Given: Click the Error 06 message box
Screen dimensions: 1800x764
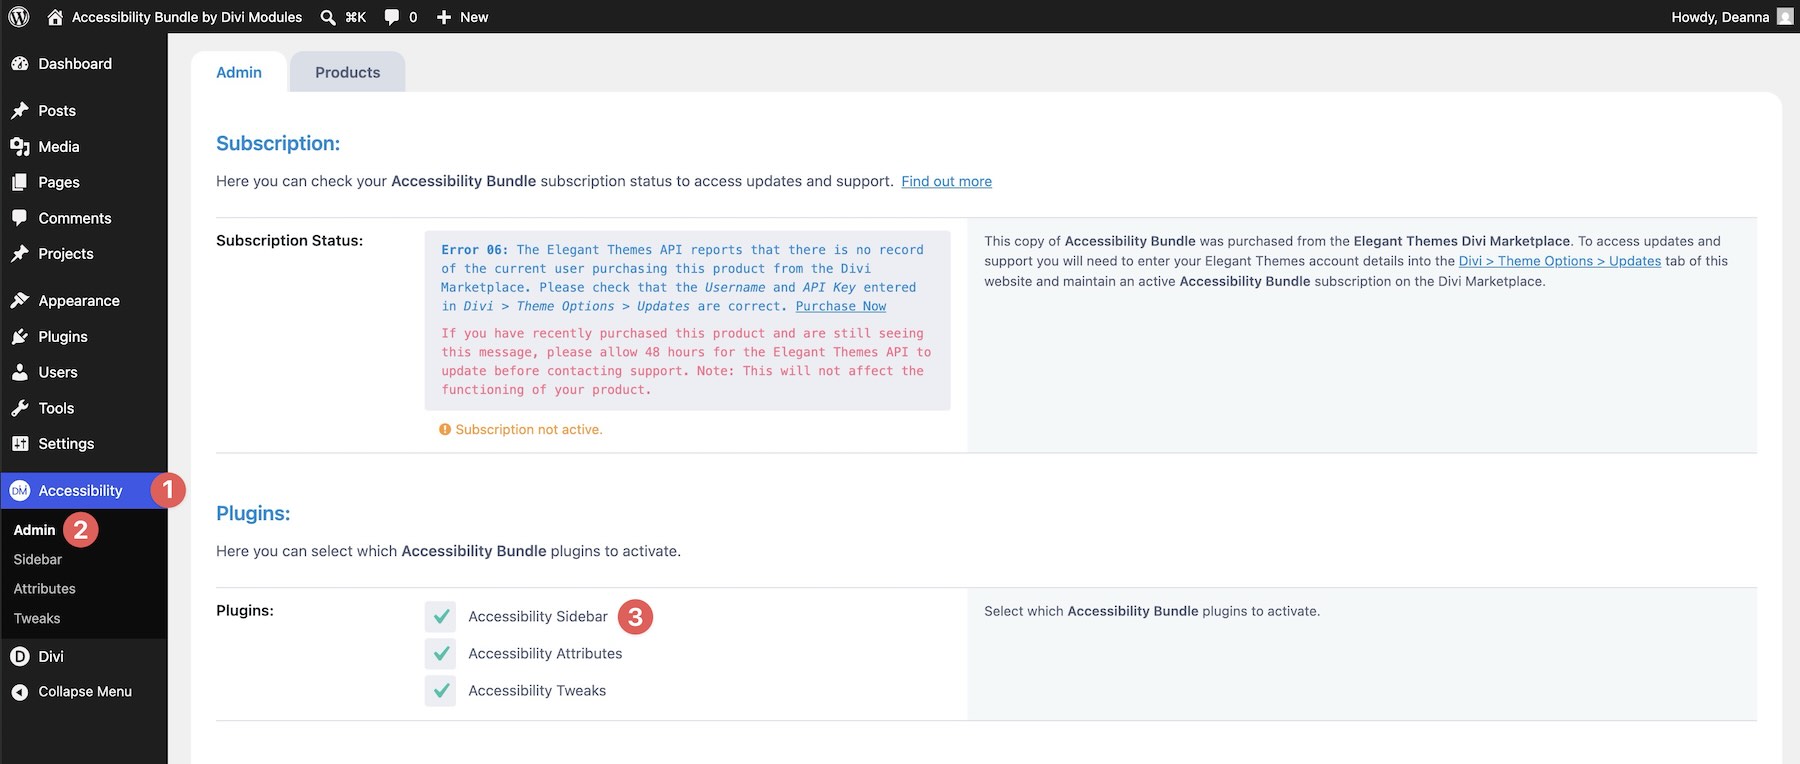Looking at the screenshot, I should tap(687, 321).
